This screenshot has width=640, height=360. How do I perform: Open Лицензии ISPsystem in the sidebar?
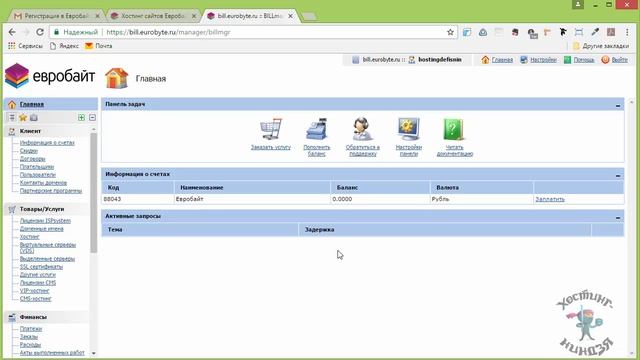pyautogui.click(x=45, y=221)
